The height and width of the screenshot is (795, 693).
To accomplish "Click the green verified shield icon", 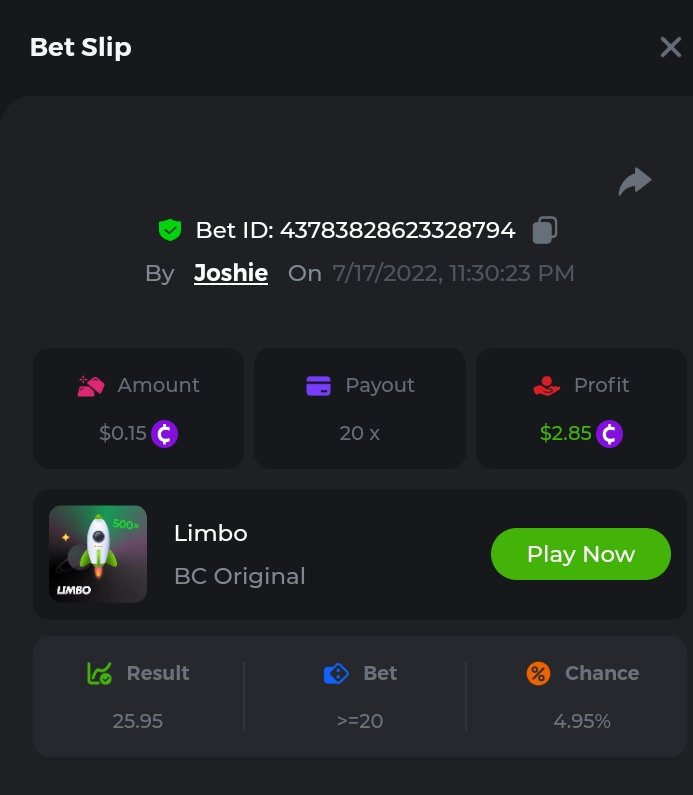I will coord(170,230).
